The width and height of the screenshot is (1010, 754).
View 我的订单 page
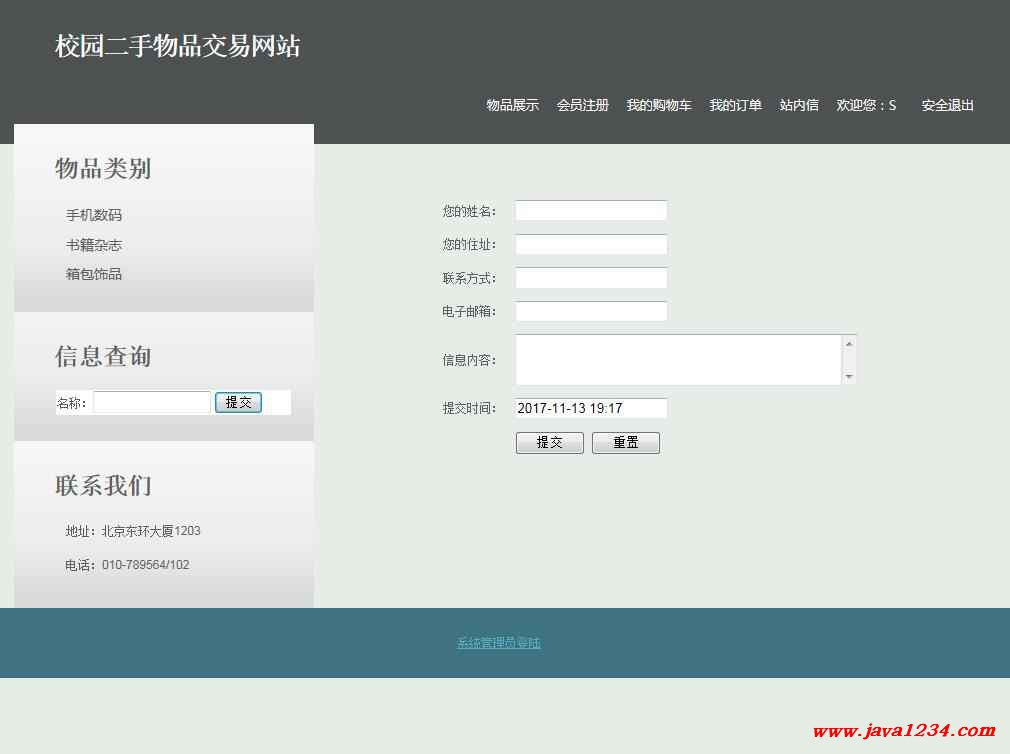click(735, 105)
